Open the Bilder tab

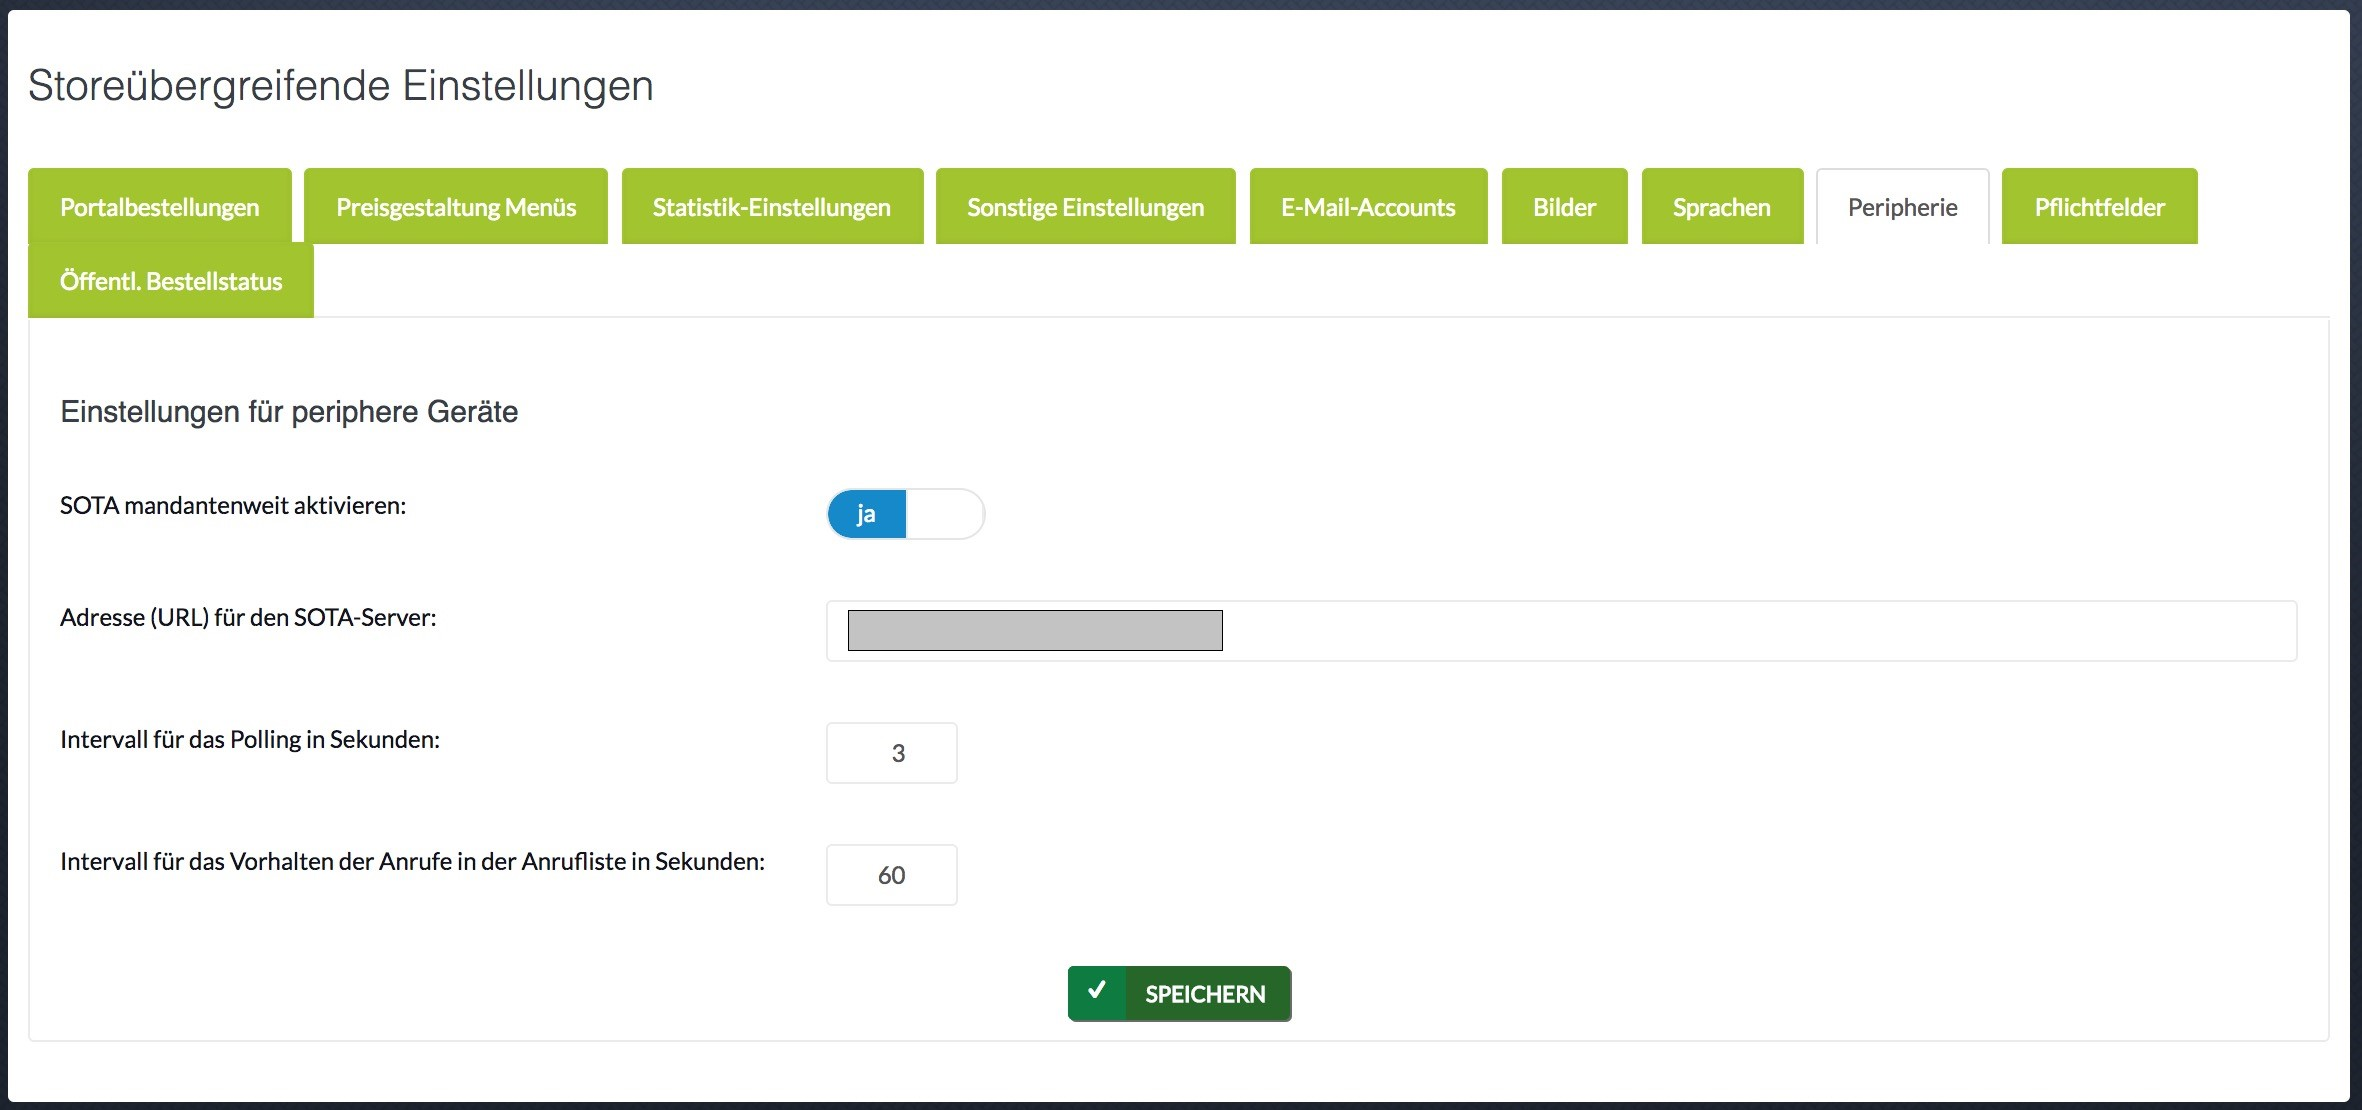point(1564,207)
